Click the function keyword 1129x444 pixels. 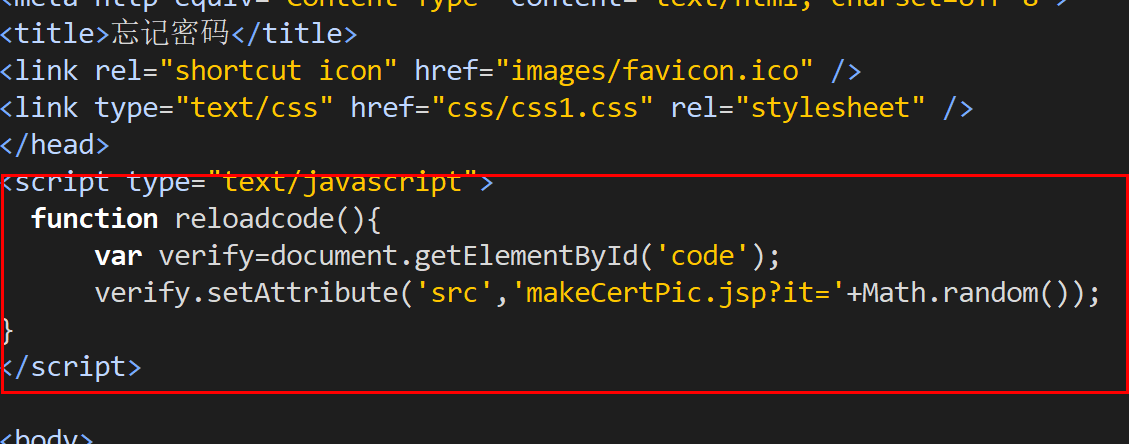94,219
